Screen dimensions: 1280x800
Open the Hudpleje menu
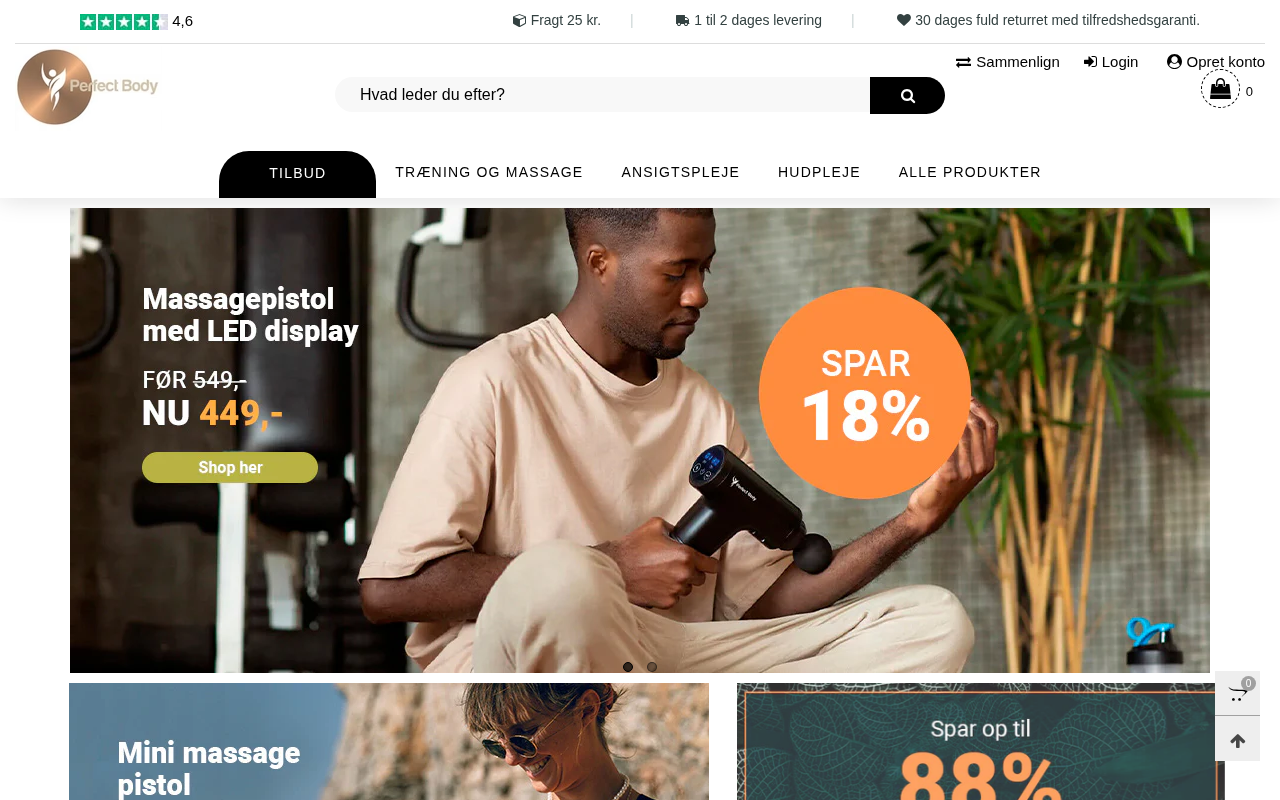coord(819,172)
